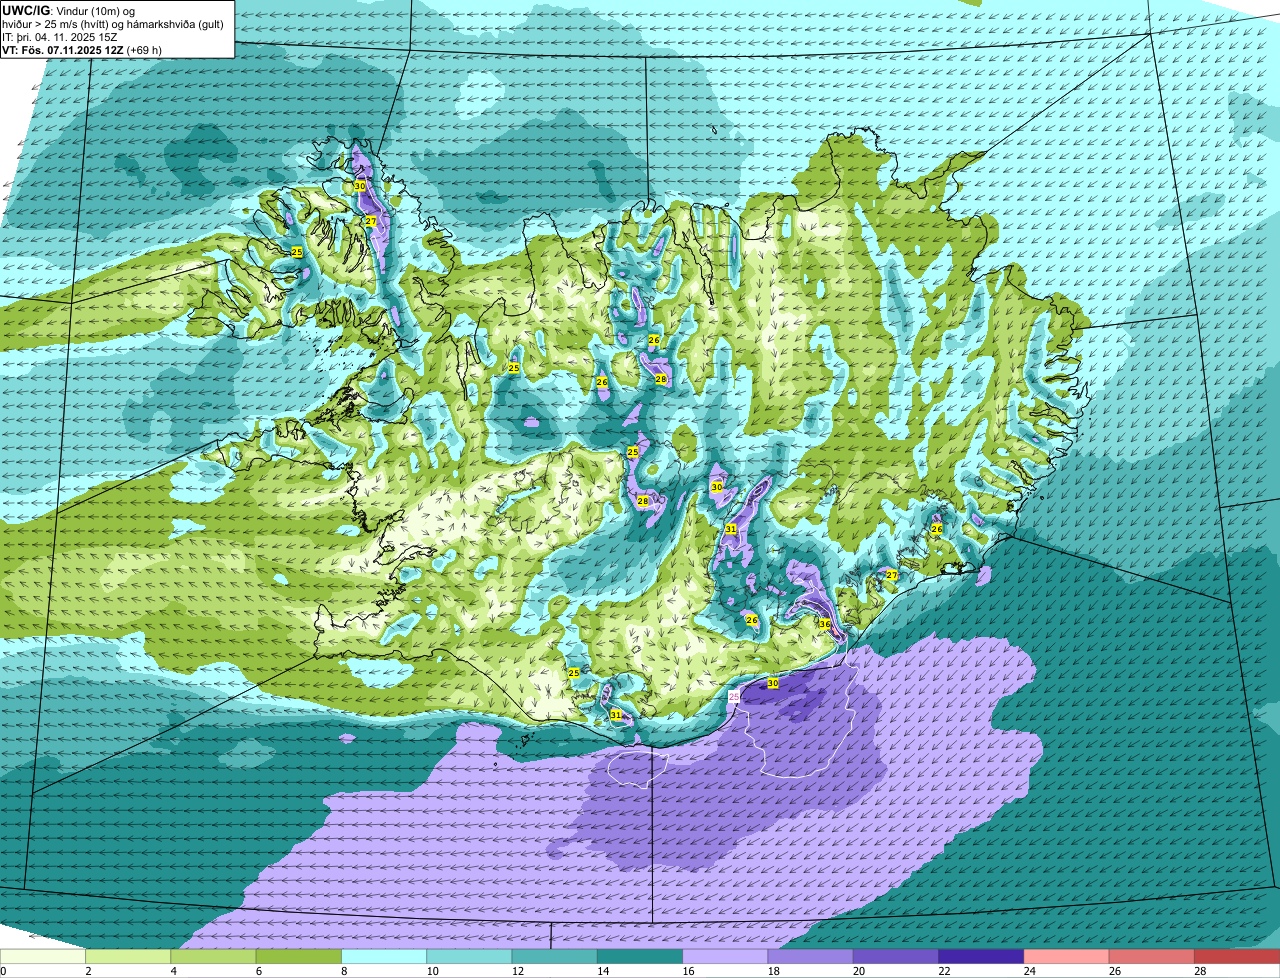The image size is (1280, 978).
Task: Pick the 6–8 m/s olive green legend swatch
Action: click(x=299, y=956)
